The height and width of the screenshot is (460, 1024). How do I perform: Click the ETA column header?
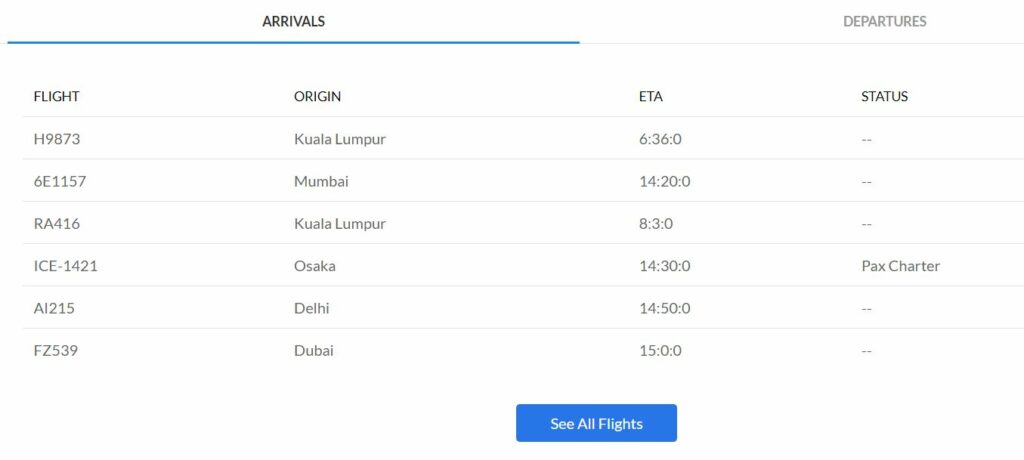pyautogui.click(x=650, y=97)
